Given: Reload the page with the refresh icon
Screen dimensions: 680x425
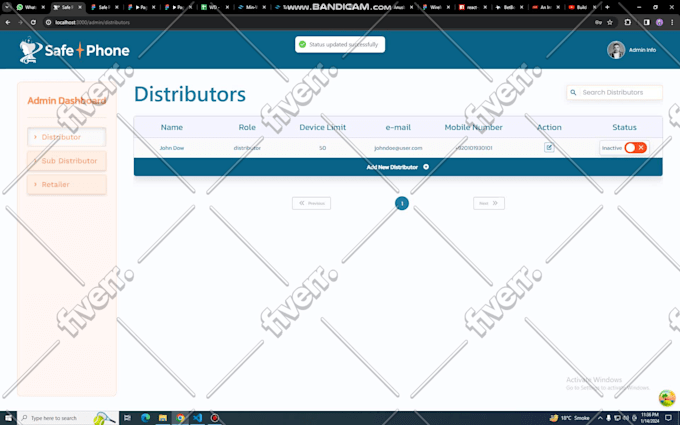Looking at the screenshot, I should (x=33, y=22).
